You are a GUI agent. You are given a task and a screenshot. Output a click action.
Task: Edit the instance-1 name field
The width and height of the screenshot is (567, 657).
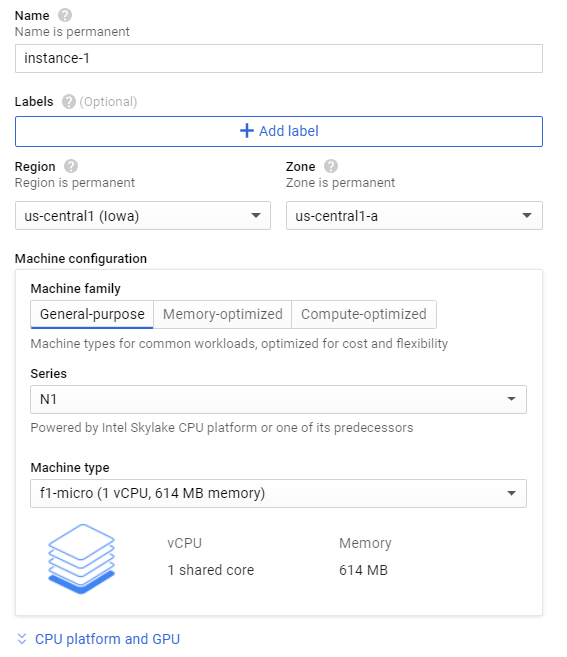pyautogui.click(x=279, y=58)
